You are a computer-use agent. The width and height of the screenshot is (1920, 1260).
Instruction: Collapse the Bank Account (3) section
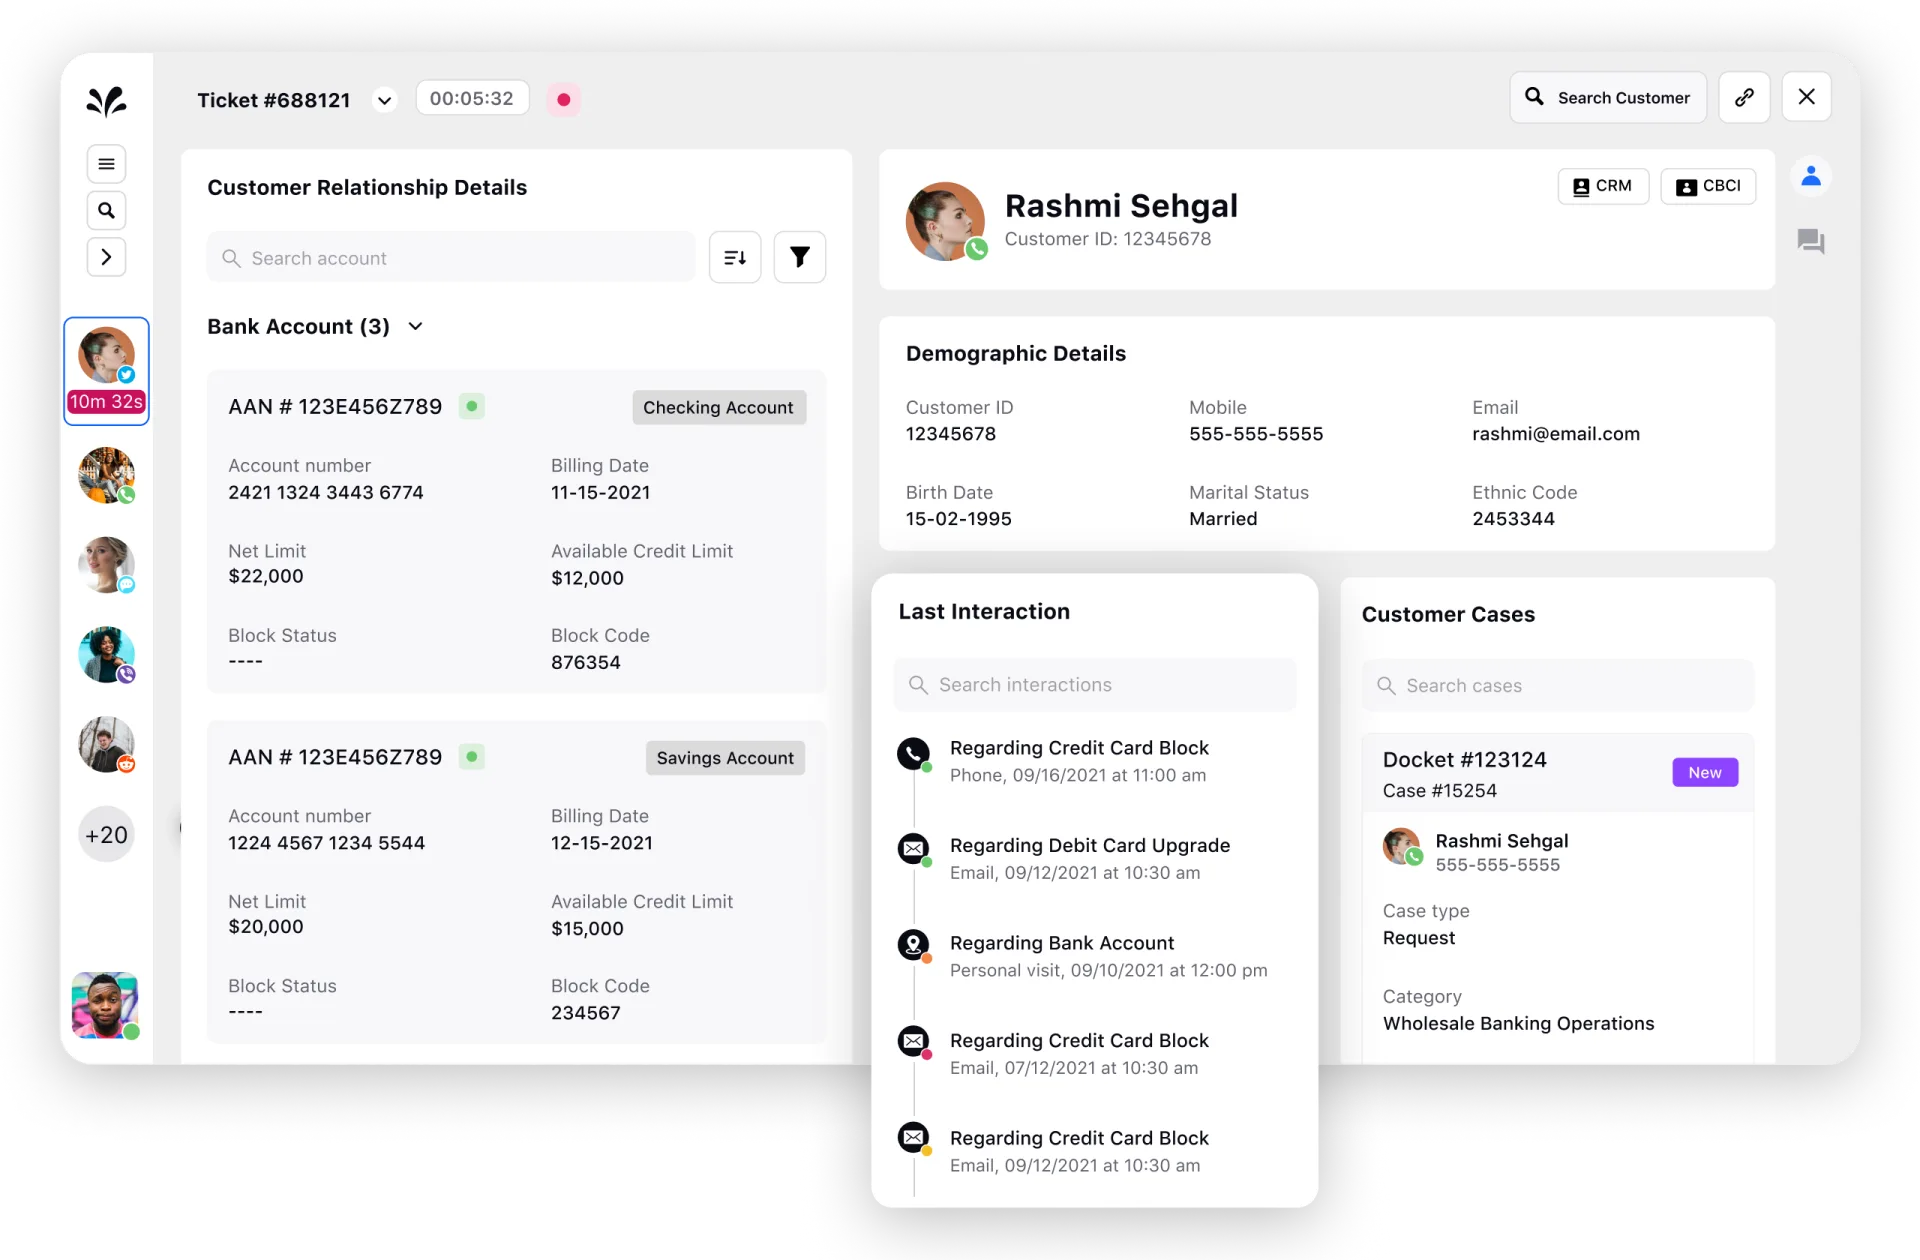coord(416,327)
